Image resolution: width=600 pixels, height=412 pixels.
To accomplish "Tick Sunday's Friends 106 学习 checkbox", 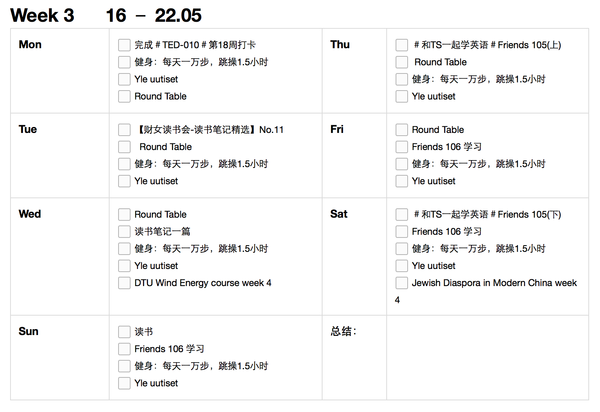I will click(x=124, y=349).
